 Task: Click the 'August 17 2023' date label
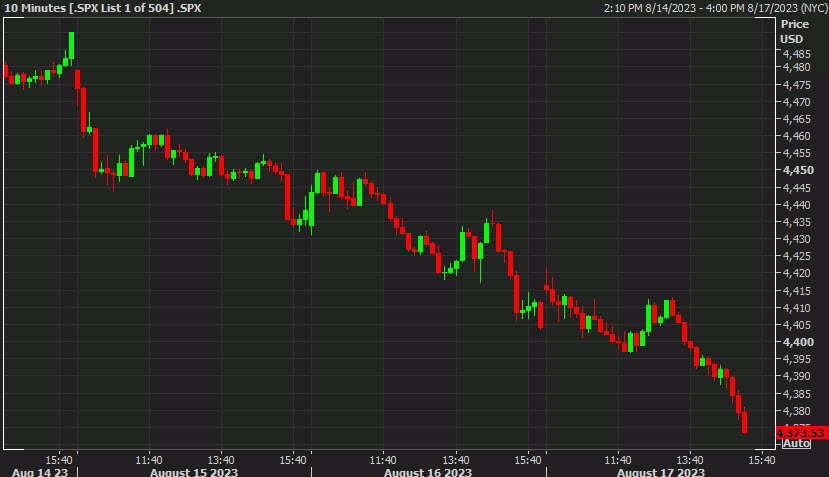click(660, 472)
